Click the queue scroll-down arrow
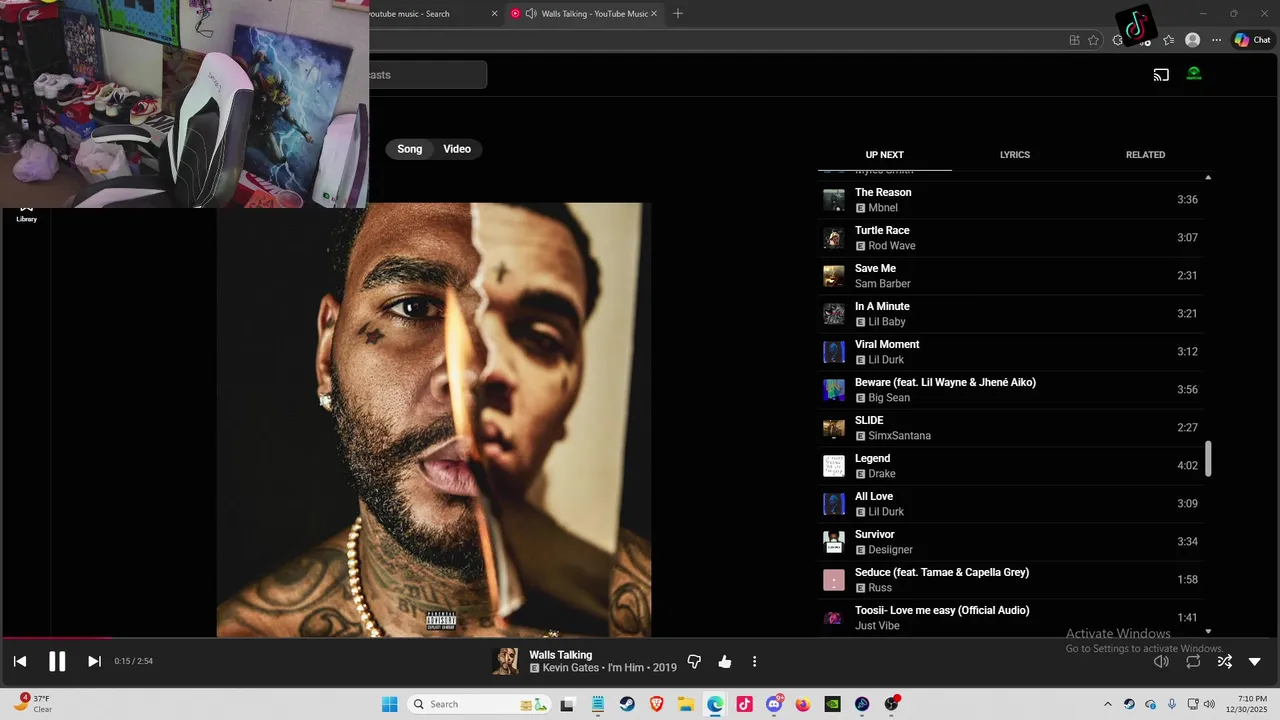Image resolution: width=1280 pixels, height=720 pixels. coord(1208,631)
